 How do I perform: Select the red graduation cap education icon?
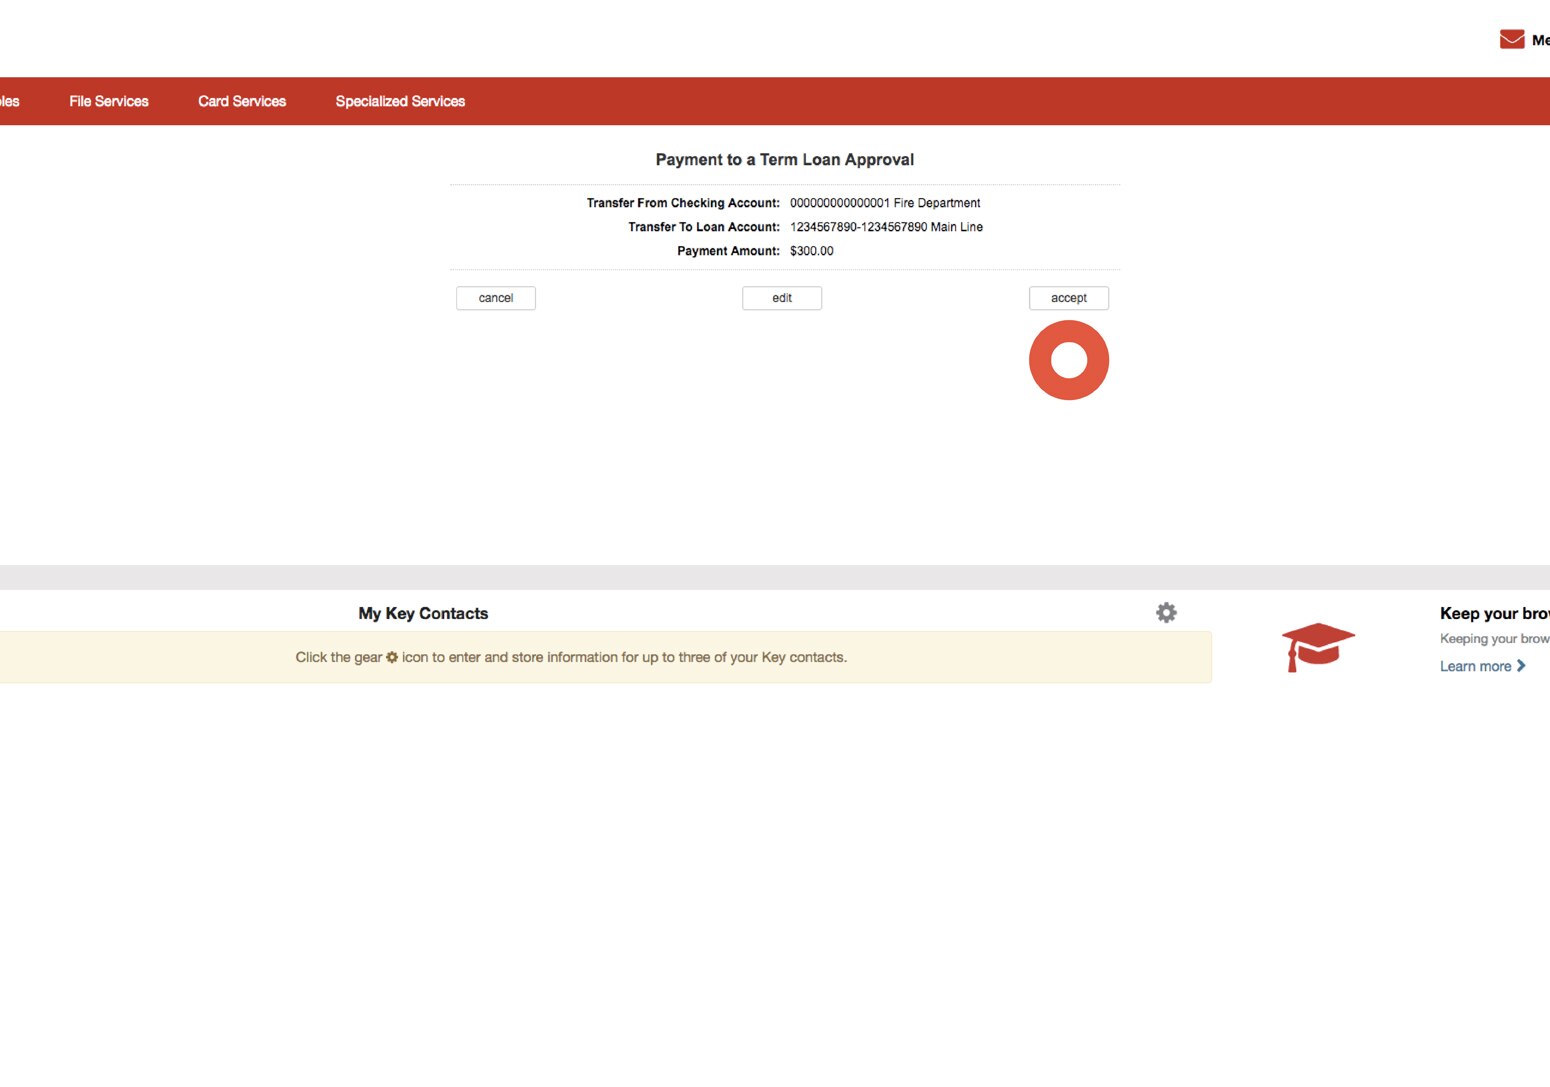click(x=1318, y=646)
